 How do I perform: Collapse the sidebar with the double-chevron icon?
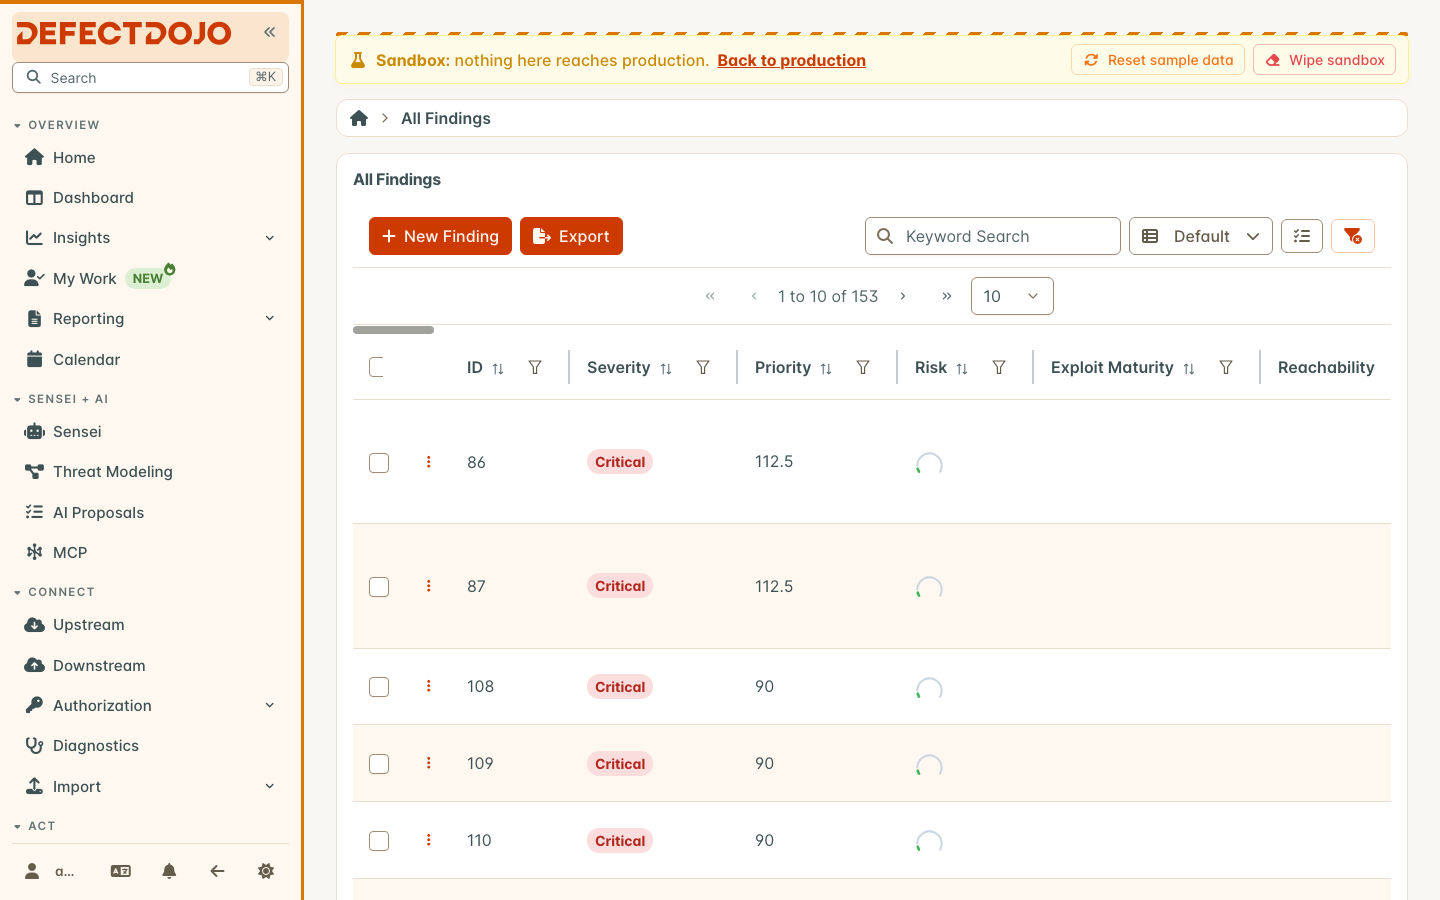(269, 32)
